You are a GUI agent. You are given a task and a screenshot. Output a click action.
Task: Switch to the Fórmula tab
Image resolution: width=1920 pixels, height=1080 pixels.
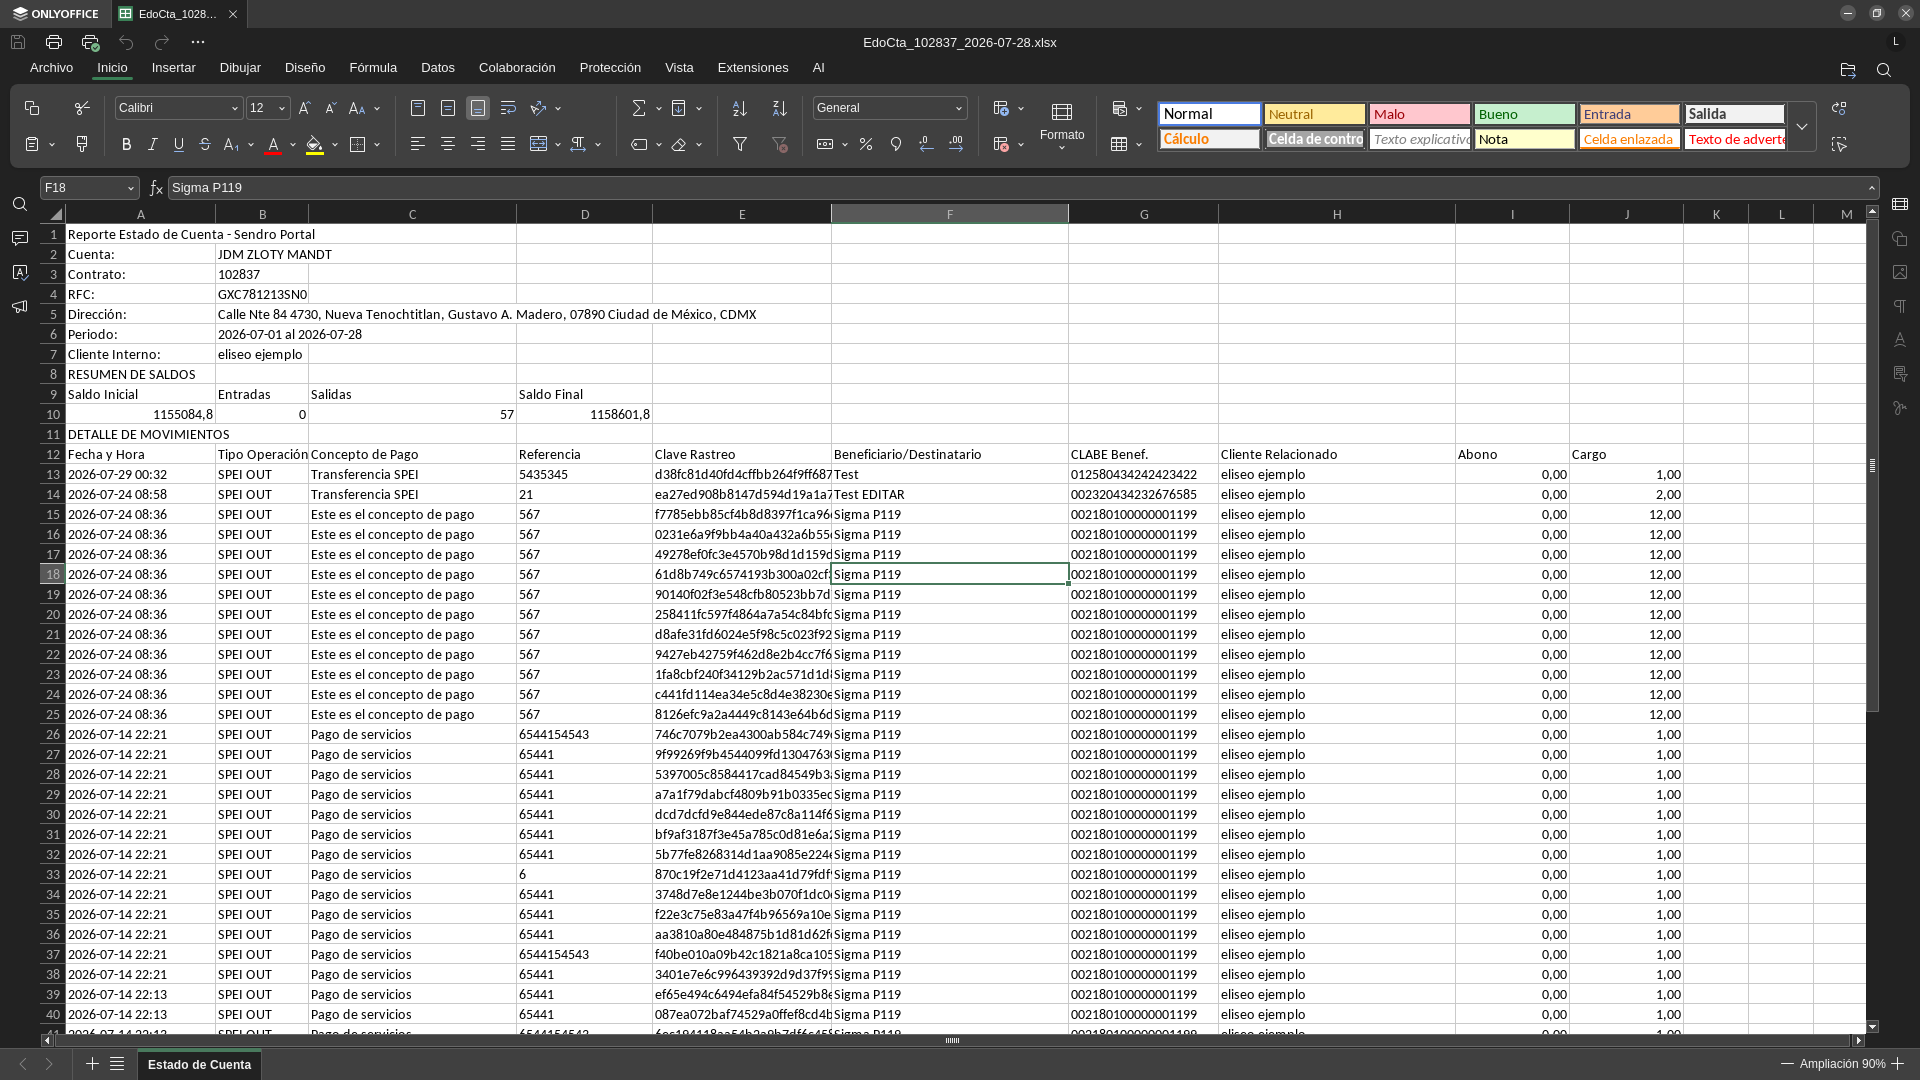coord(373,68)
